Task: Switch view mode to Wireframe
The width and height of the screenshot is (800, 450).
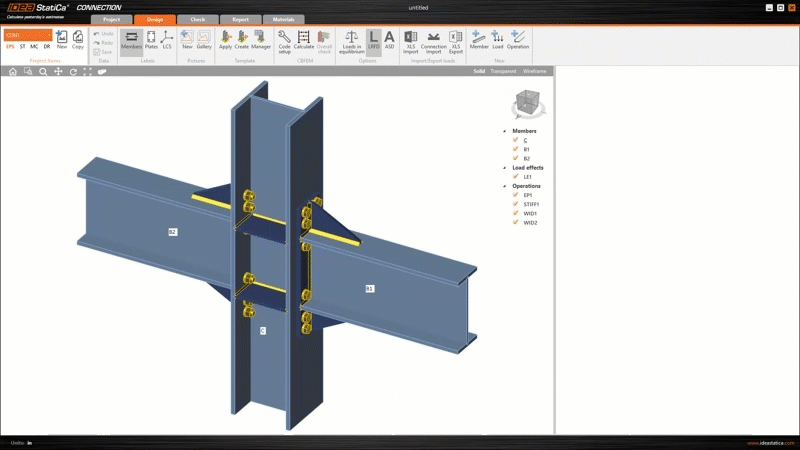Action: pyautogui.click(x=535, y=72)
